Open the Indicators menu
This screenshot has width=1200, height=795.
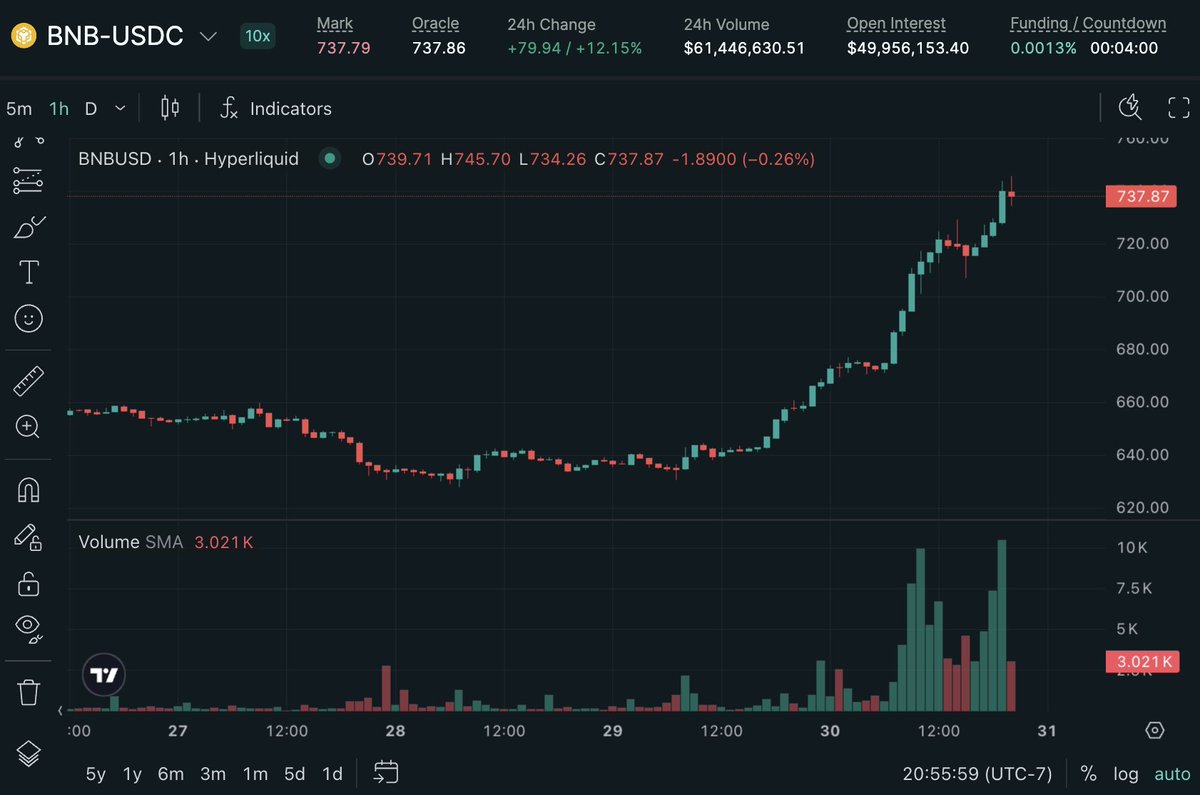click(x=276, y=108)
